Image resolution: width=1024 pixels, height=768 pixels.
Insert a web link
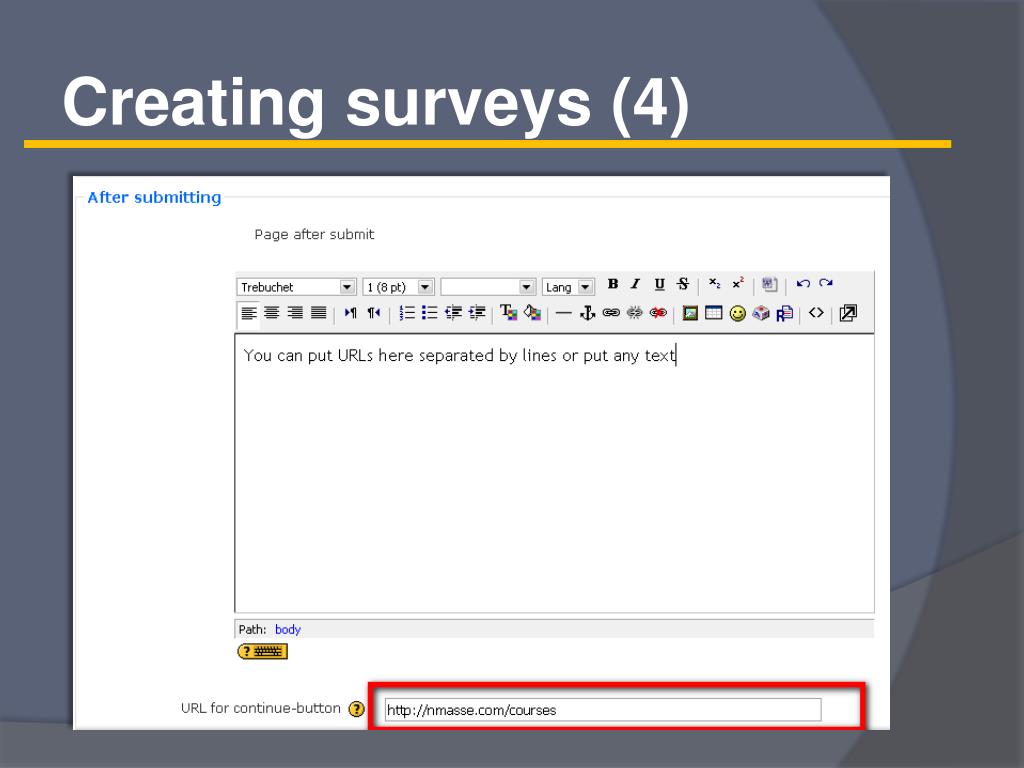click(611, 313)
